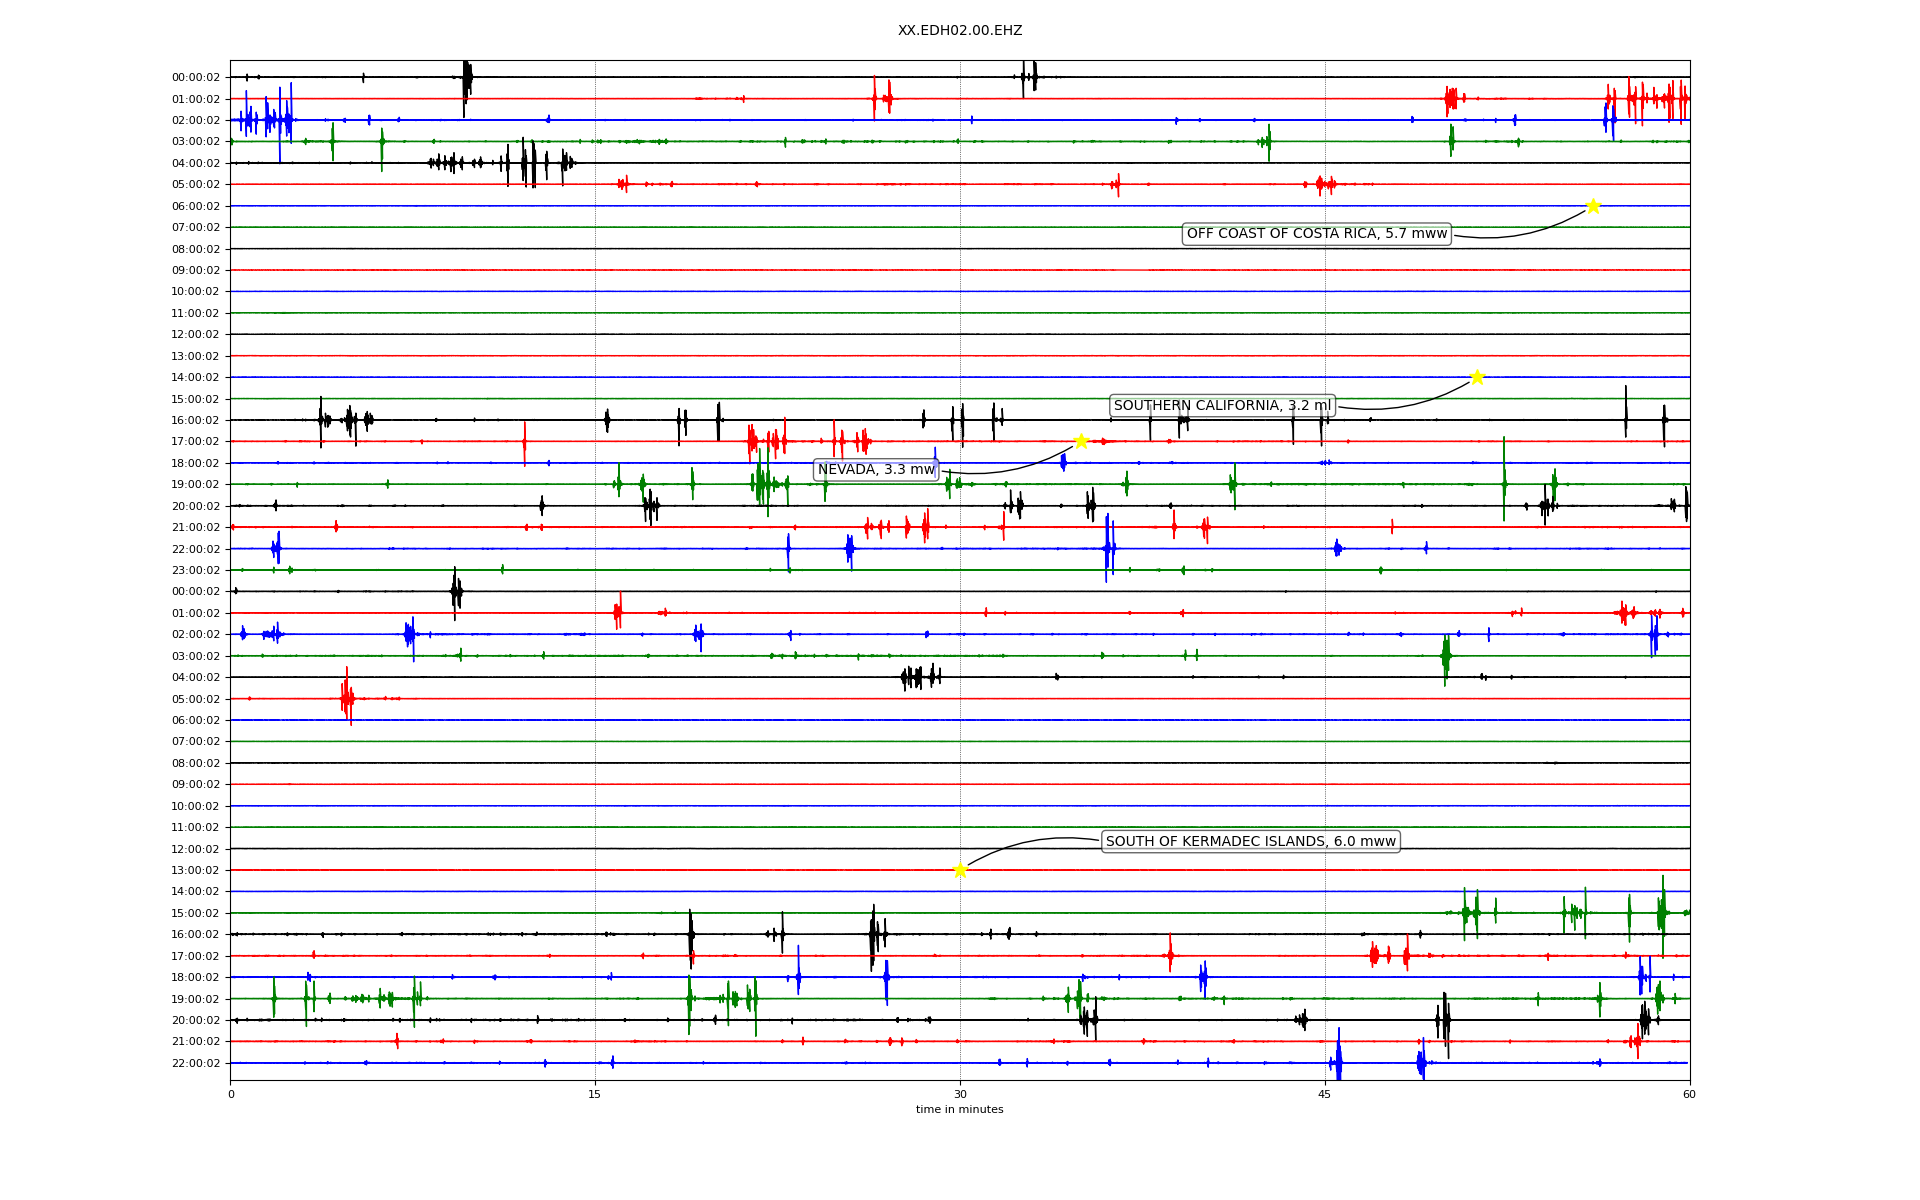The image size is (1920, 1200).
Task: Click the 60 minute x-axis tick label
Action: (x=1689, y=1094)
